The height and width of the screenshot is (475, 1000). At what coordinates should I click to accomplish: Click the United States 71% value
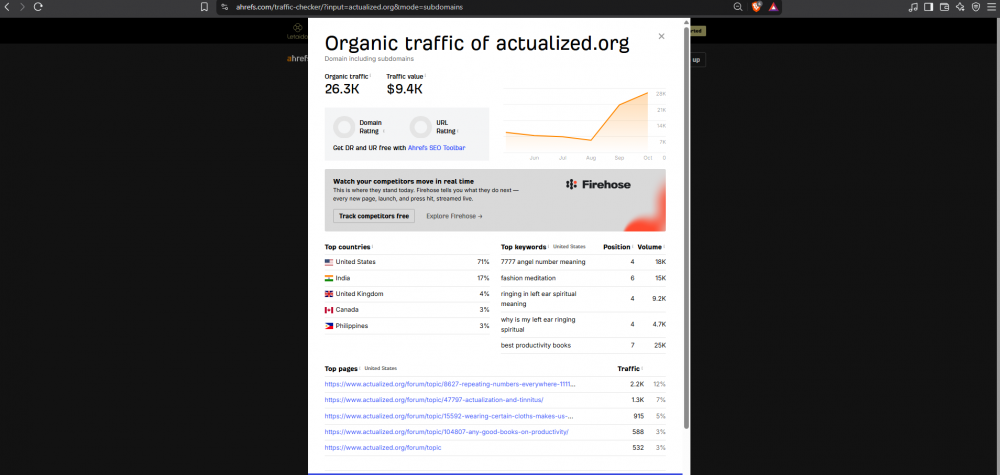[x=483, y=262]
